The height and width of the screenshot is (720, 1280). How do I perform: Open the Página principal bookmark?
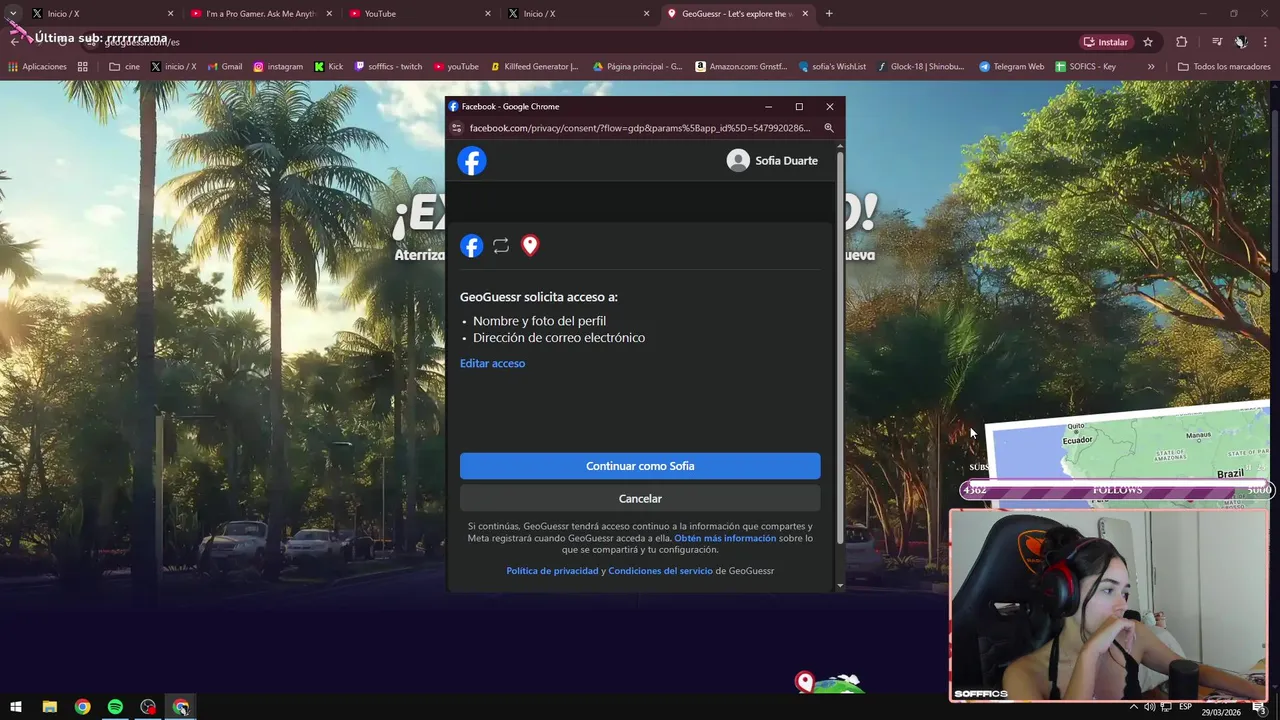coord(638,67)
